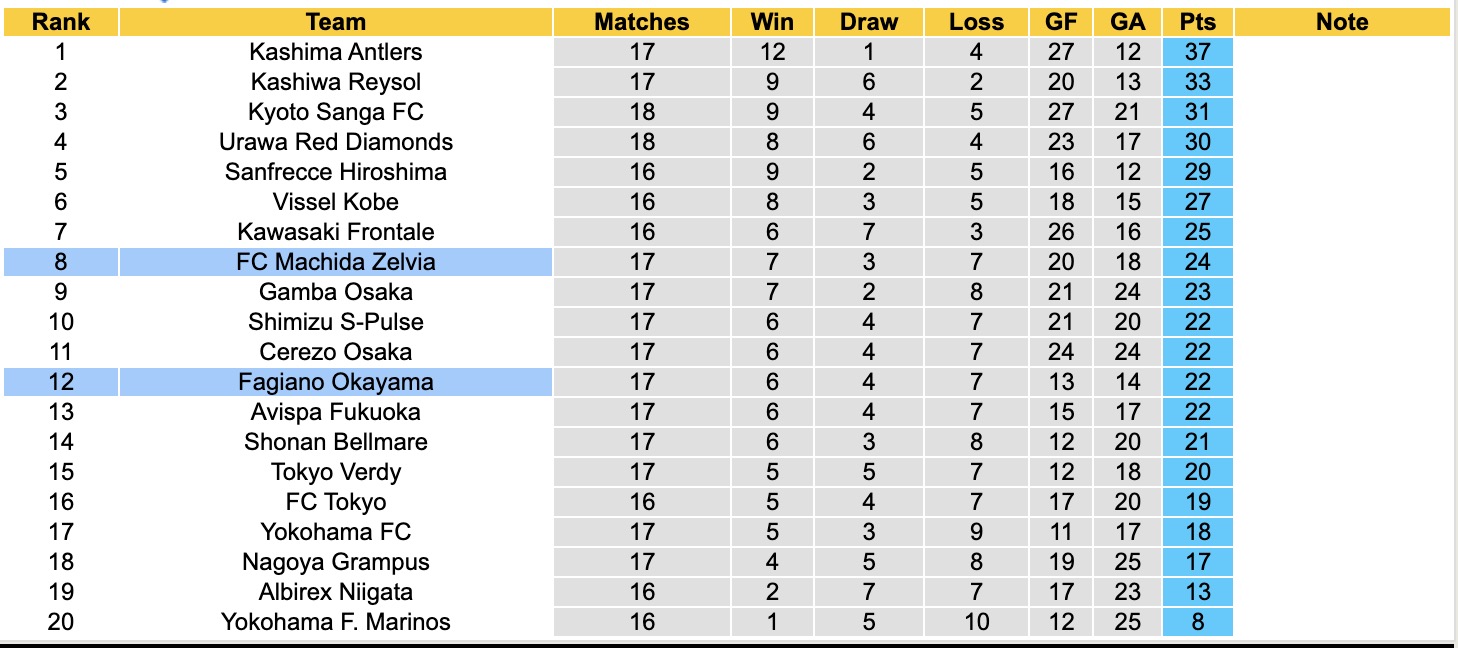Click the Draw column header
The width and height of the screenshot is (1458, 648).
(x=869, y=22)
